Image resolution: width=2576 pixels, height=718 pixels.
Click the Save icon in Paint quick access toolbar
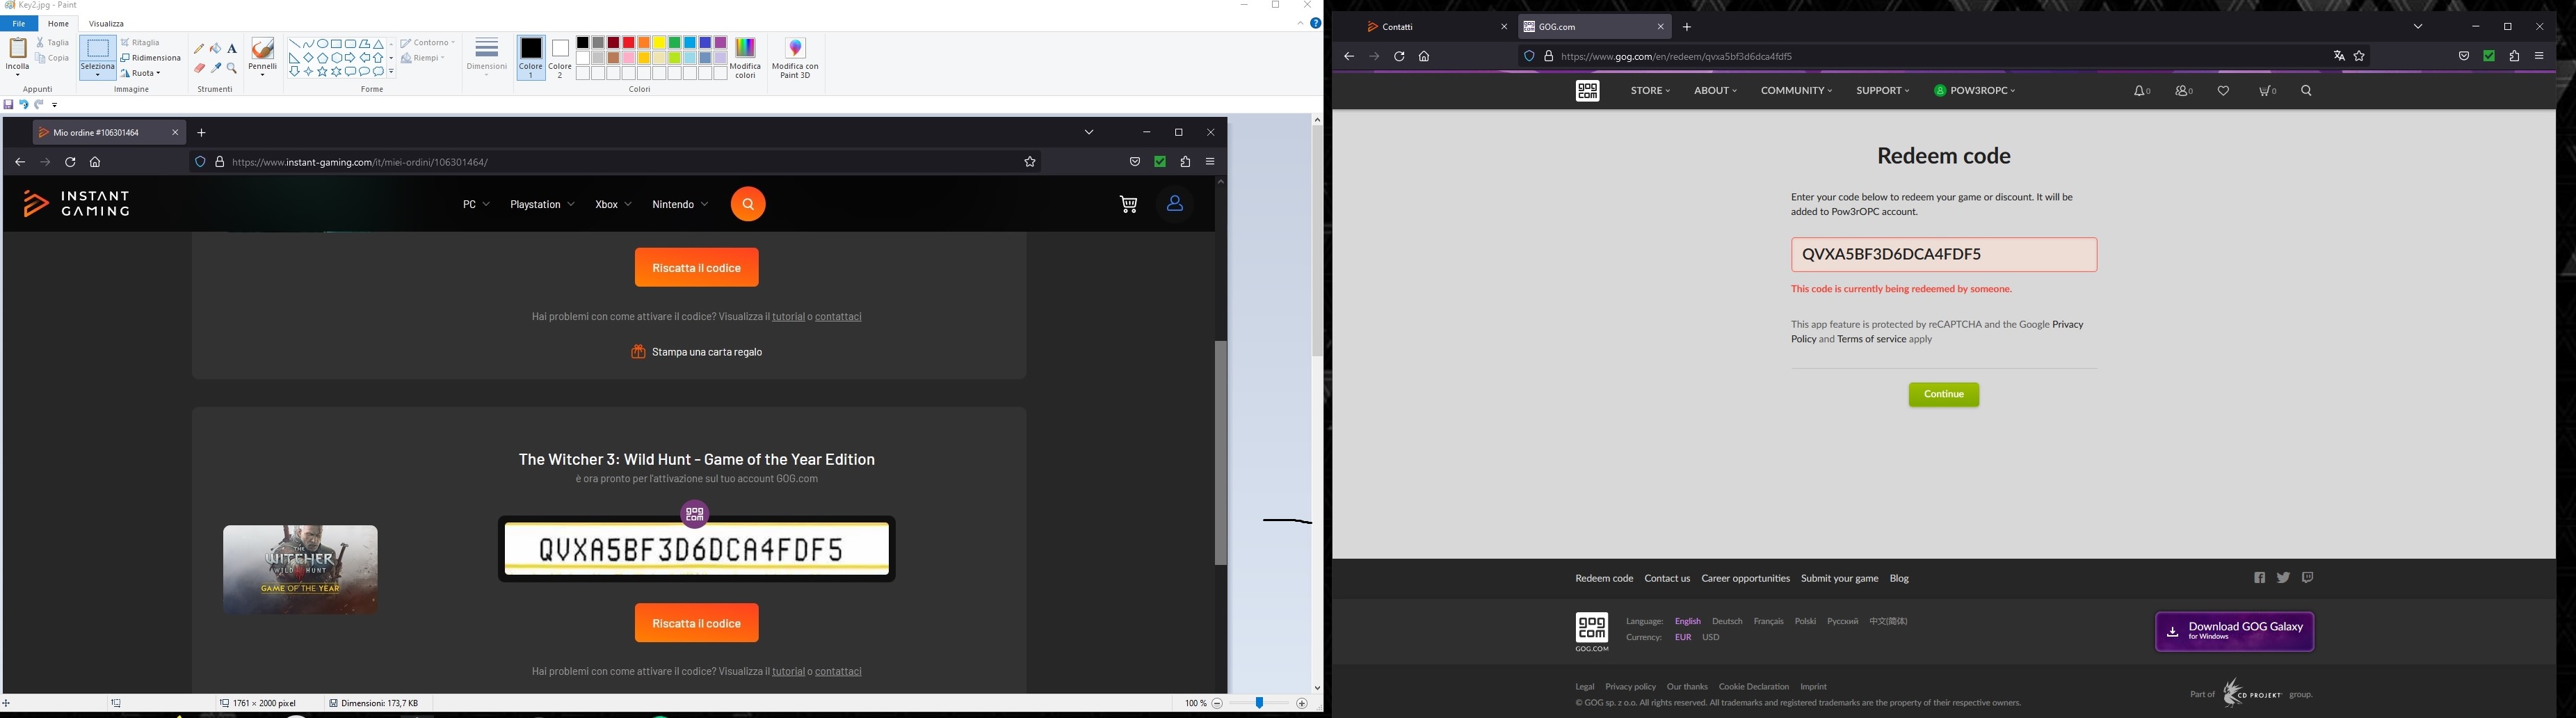click(9, 105)
